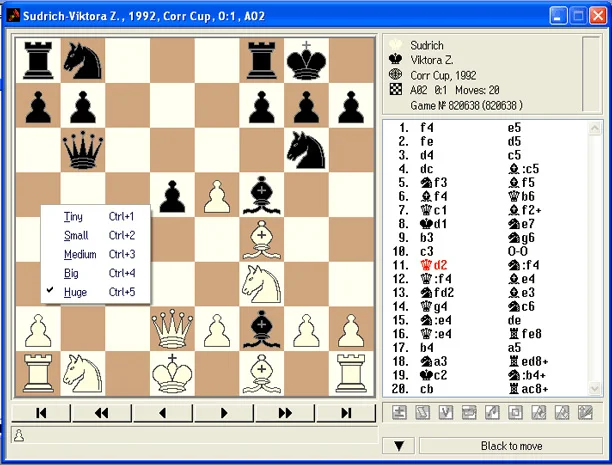Click the player name Viktora Z. in header
The height and width of the screenshot is (465, 612).
tap(432, 60)
